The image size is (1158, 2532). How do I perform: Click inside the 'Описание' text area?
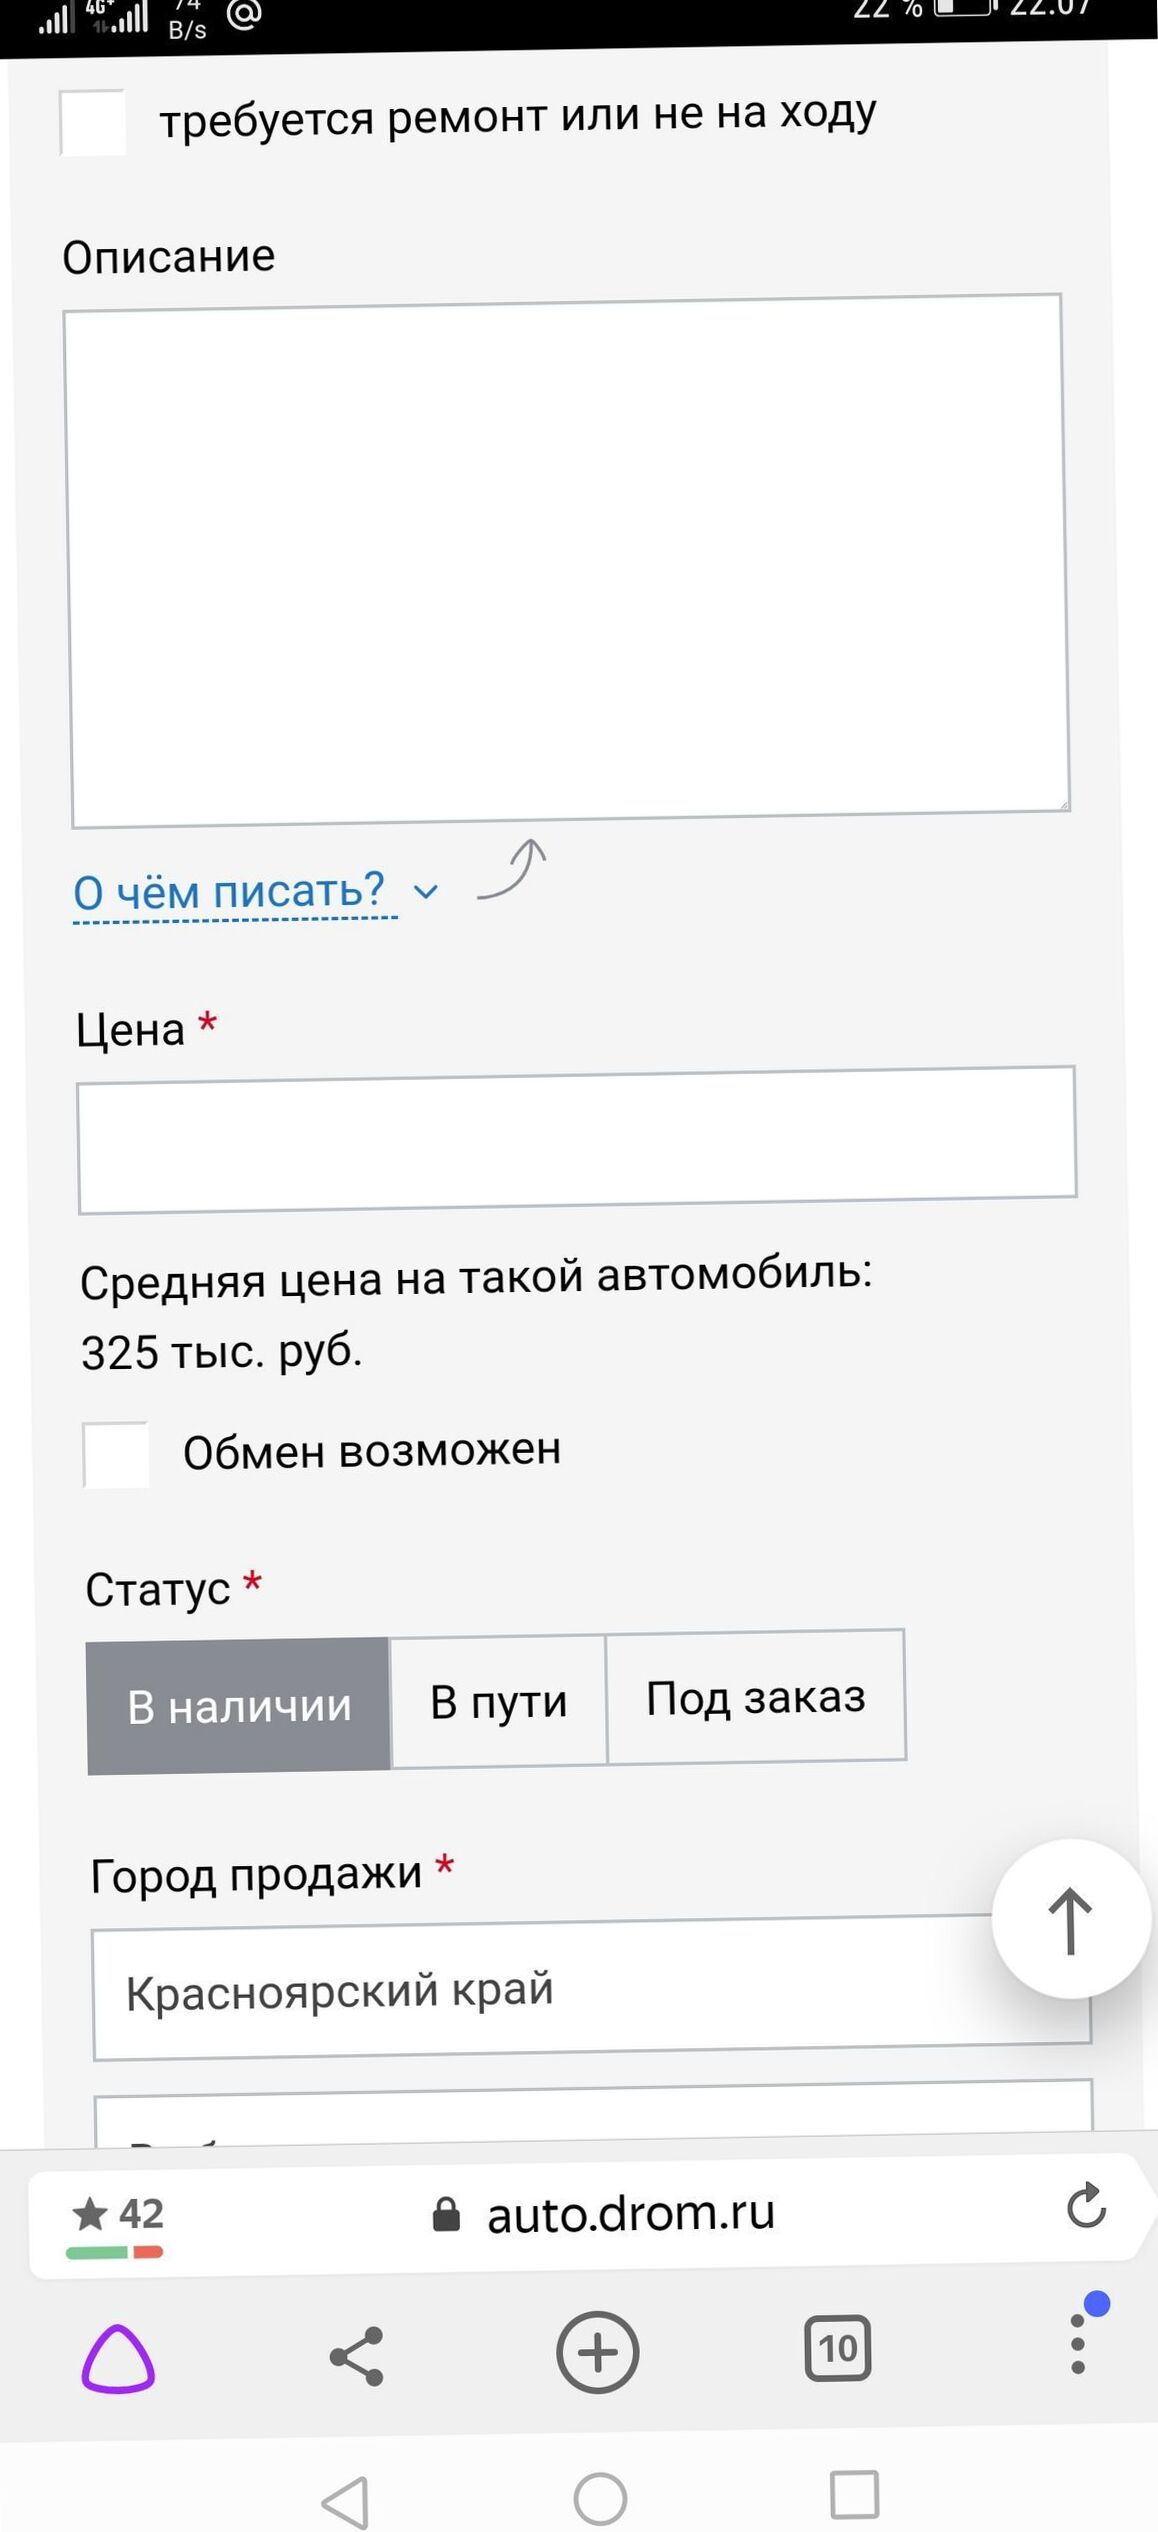coord(567,561)
